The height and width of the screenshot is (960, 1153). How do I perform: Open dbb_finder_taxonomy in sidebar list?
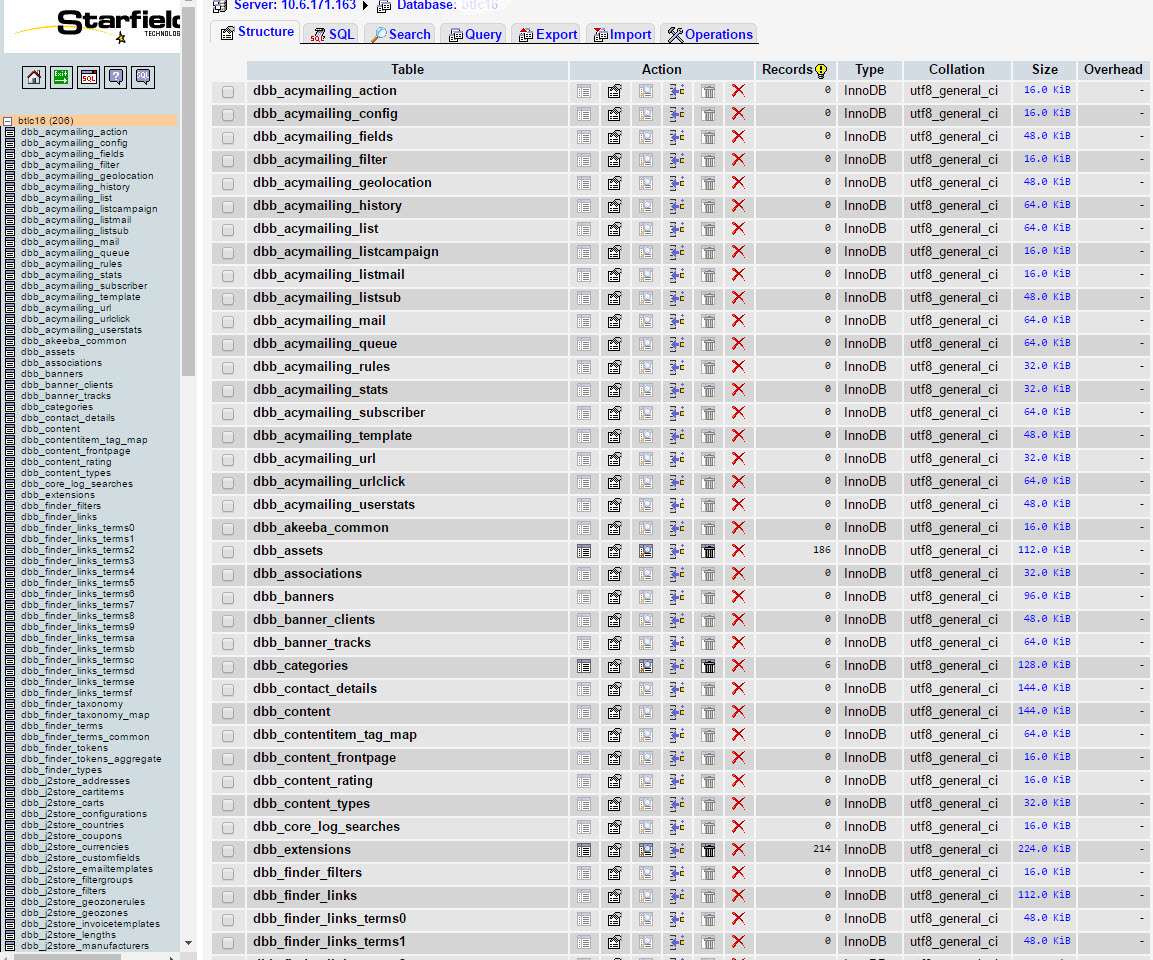[x=72, y=703]
